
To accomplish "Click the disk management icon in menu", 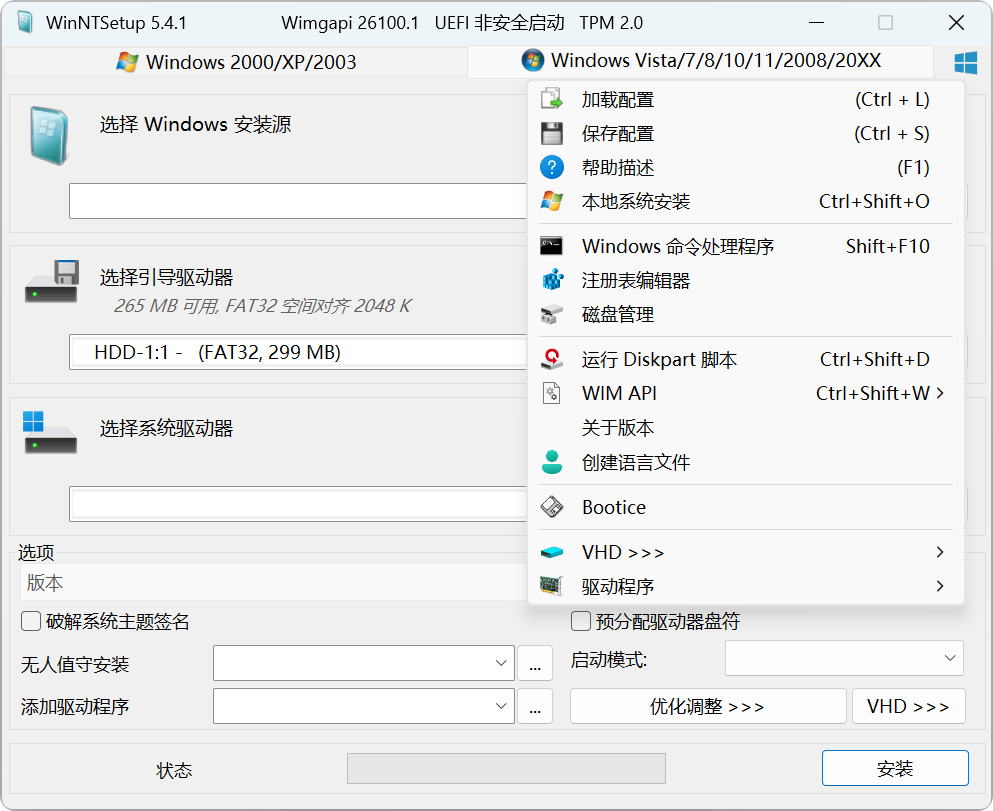I will point(552,314).
